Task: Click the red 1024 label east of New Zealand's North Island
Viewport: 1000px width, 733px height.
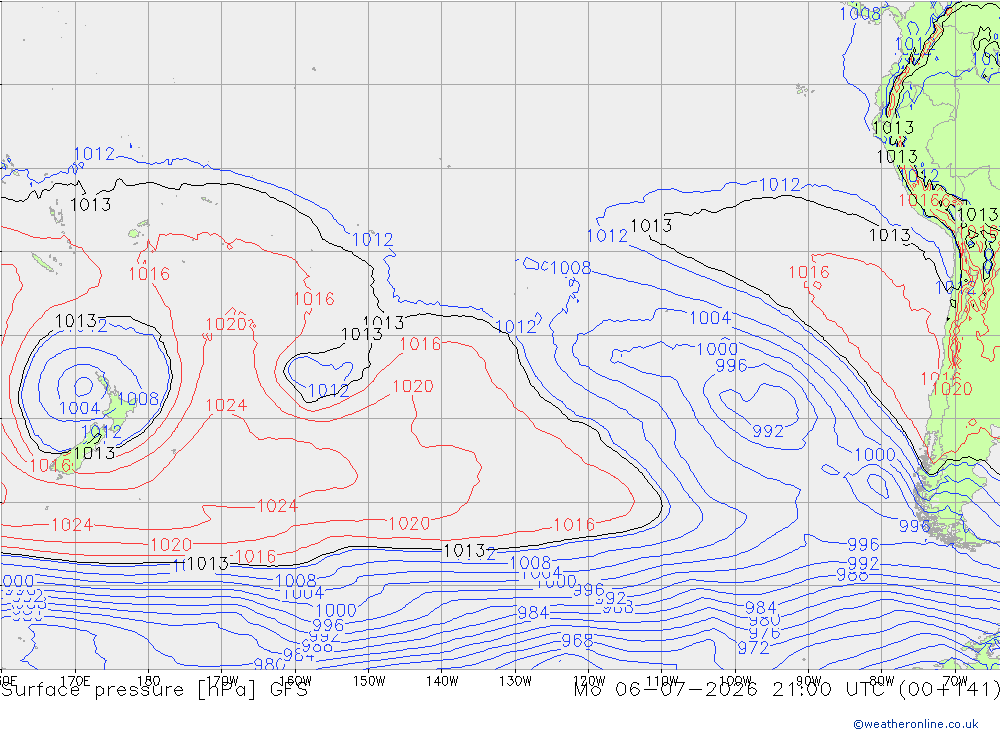Action: (x=226, y=406)
